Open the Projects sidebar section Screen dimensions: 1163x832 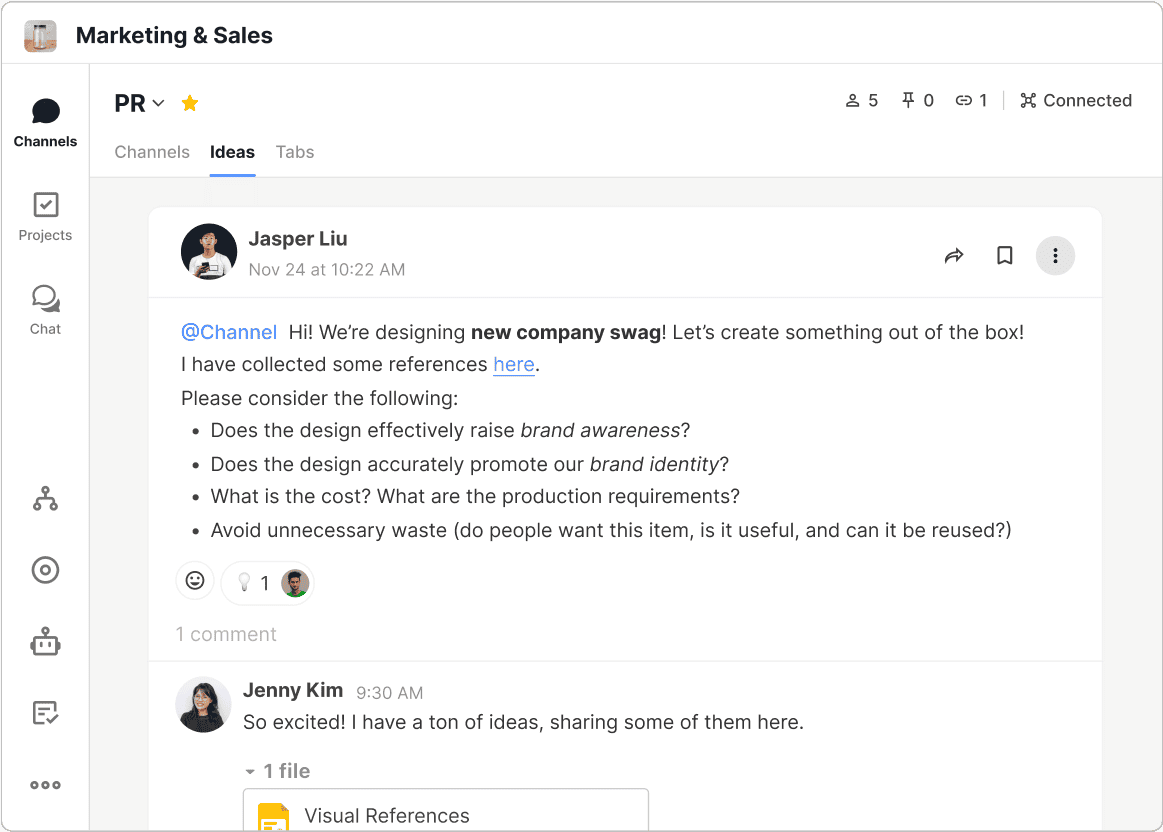pyautogui.click(x=45, y=217)
